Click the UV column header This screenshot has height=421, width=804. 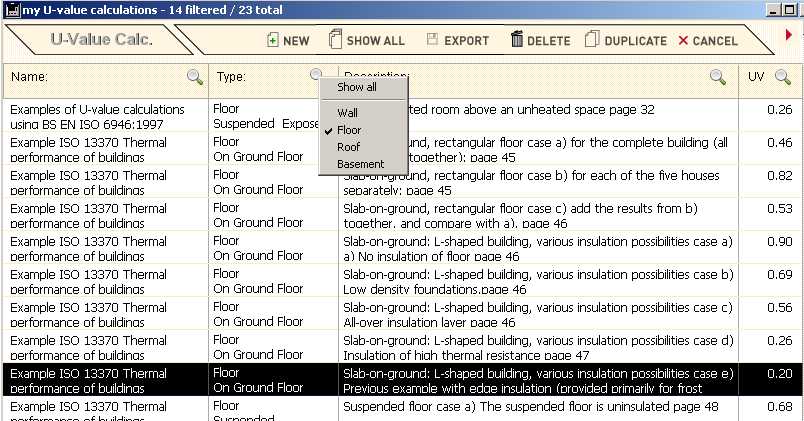pyautogui.click(x=756, y=77)
